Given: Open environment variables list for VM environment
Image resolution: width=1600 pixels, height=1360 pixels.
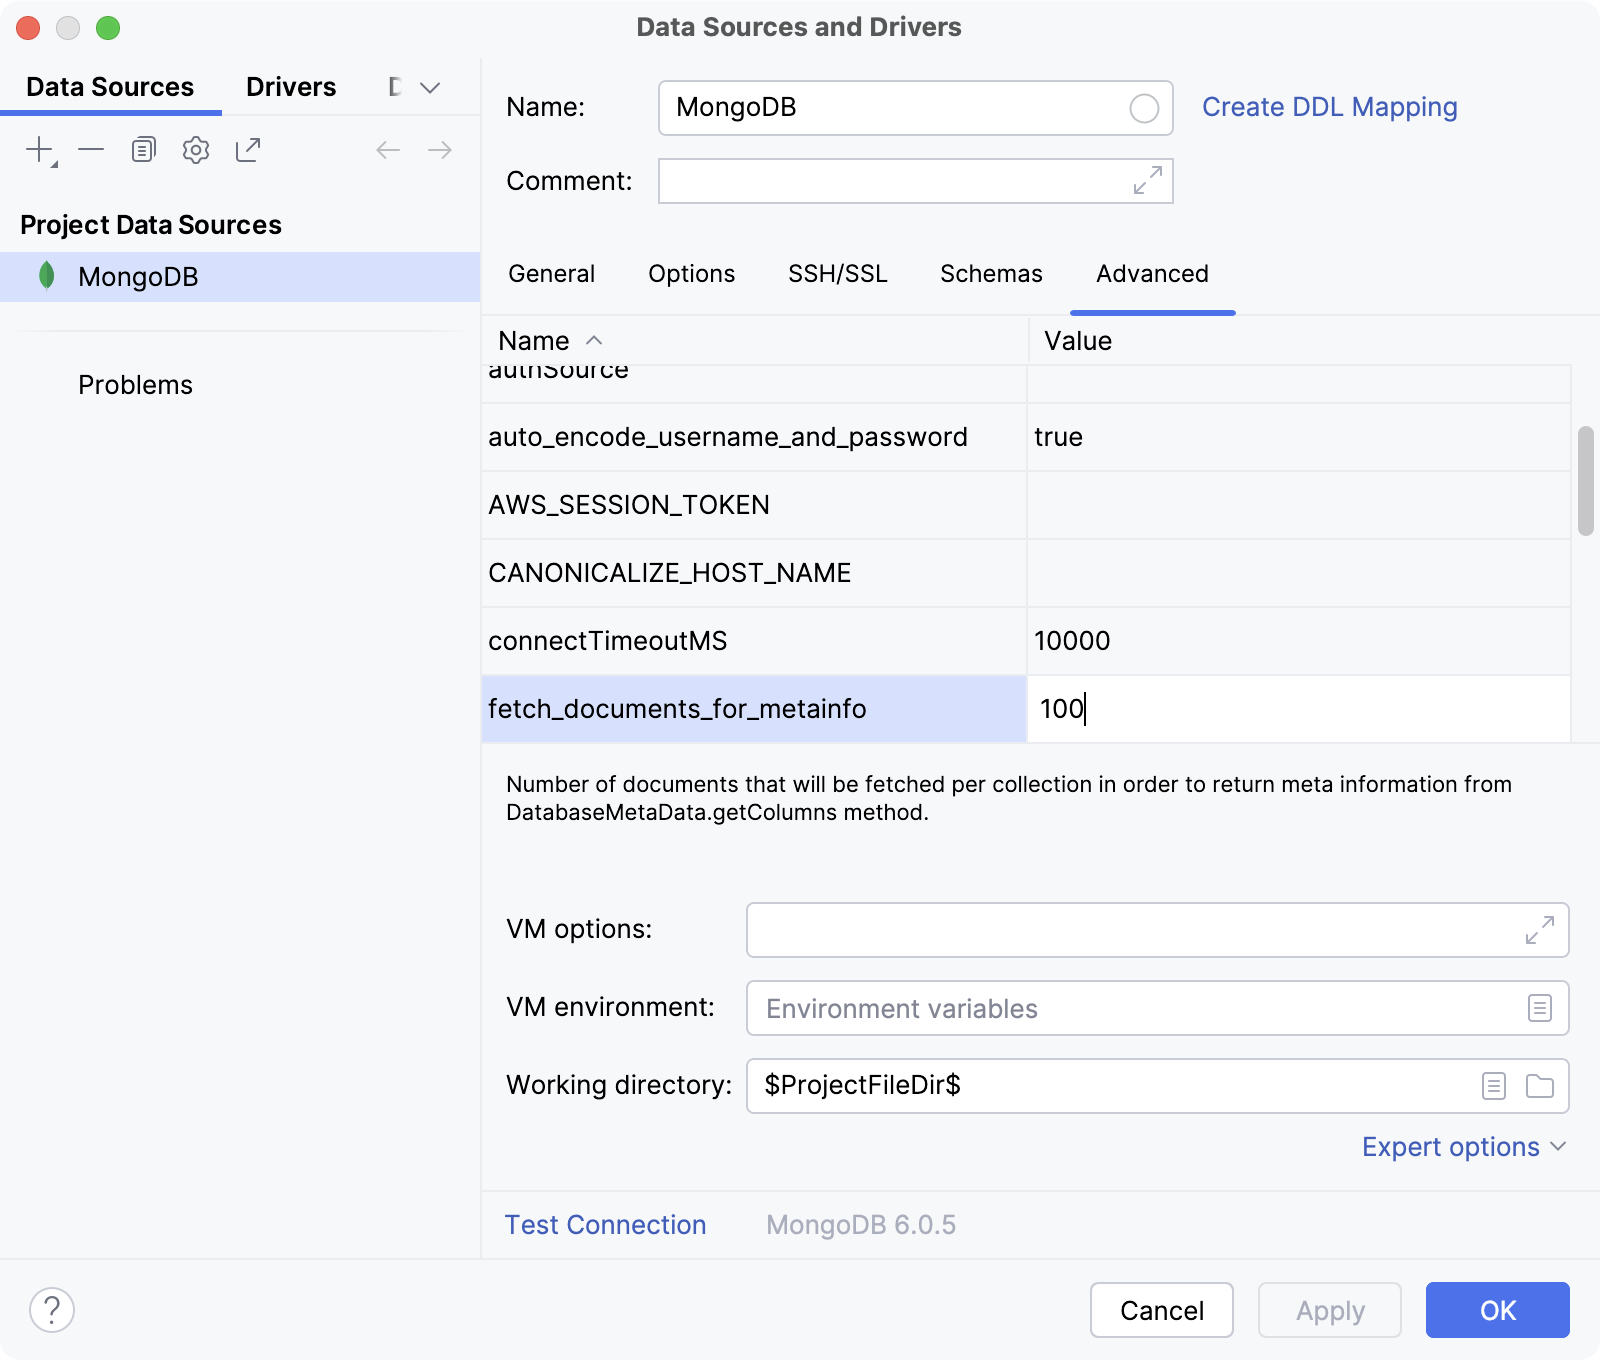Looking at the screenshot, I should [1541, 1008].
